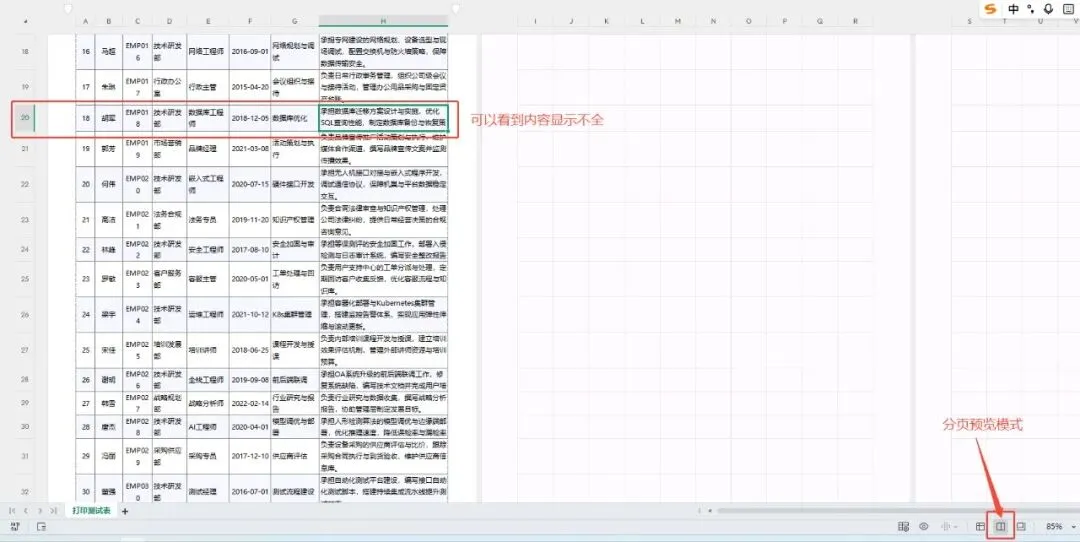Click cell reading K8s集群管理
Screen dimensions: 1080x542
pos(294,315)
